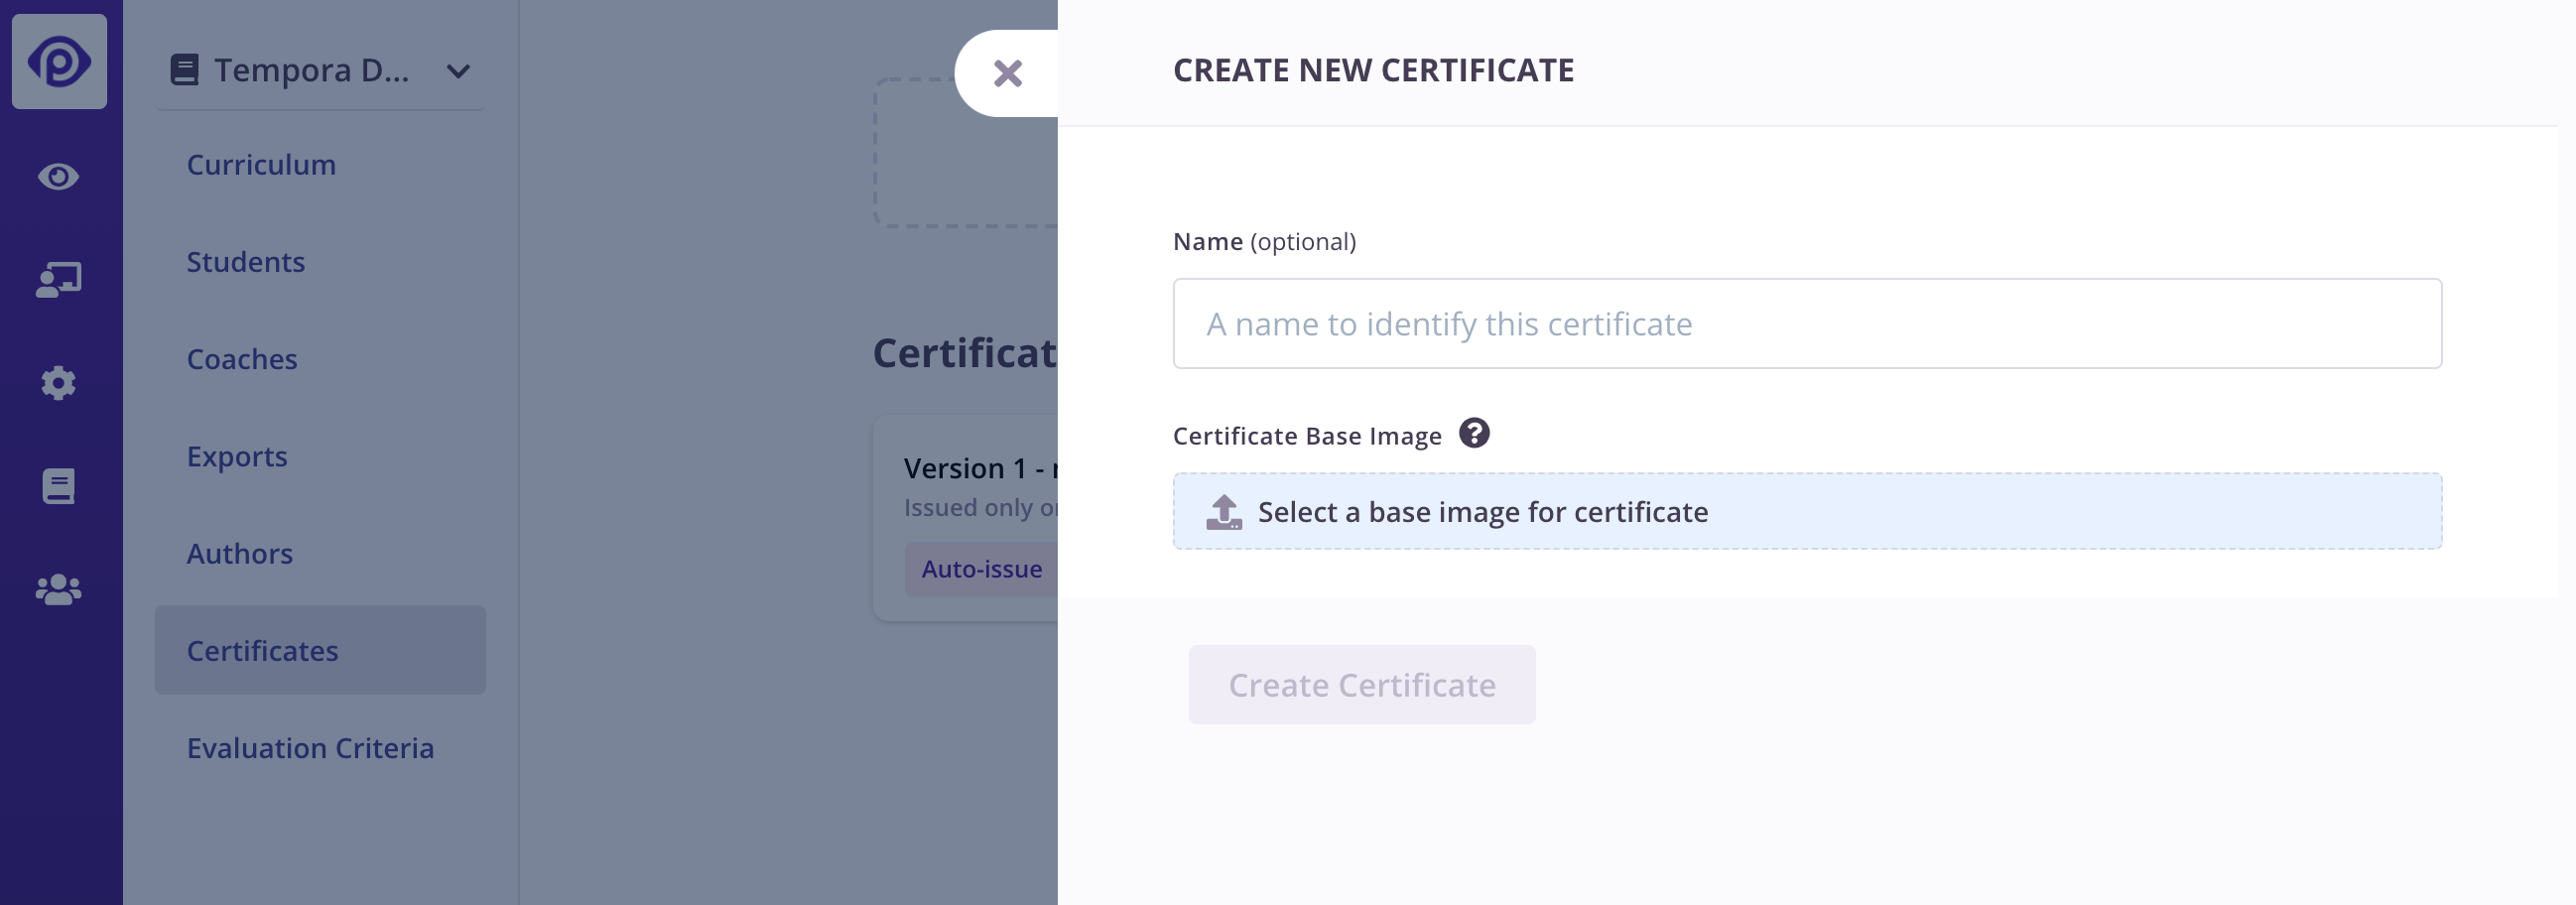Open the coaching screen-share icon in sidebar
This screenshot has height=905, width=2576.
[59, 278]
